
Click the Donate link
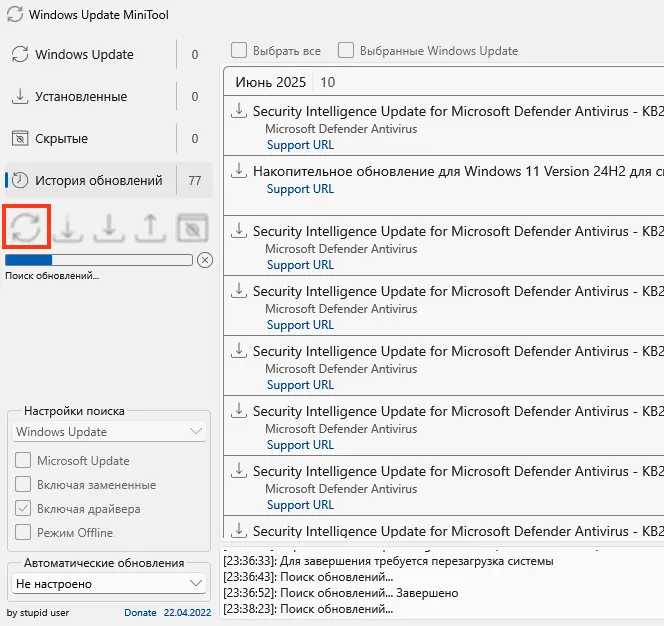point(140,612)
